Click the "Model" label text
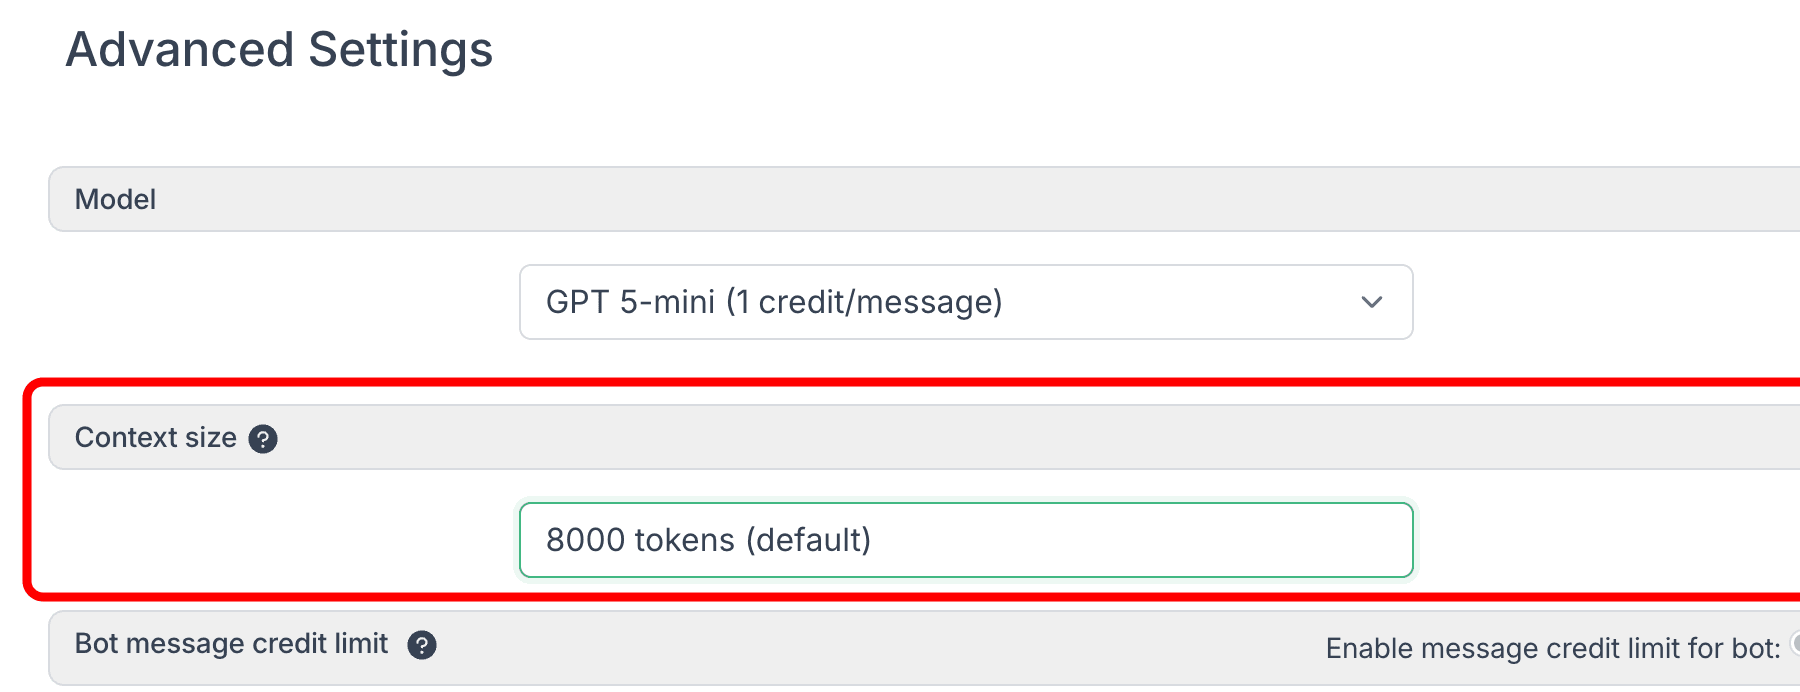 coord(115,199)
